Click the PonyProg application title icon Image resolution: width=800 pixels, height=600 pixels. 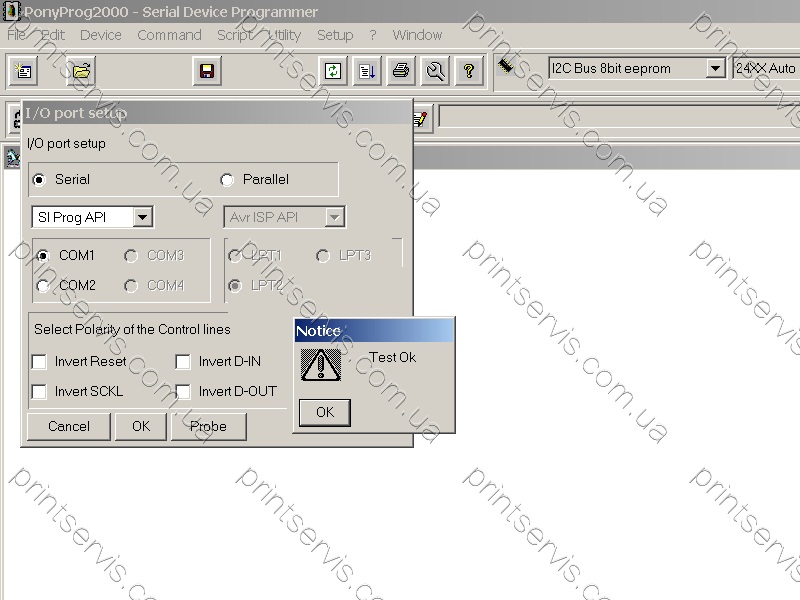(11, 11)
